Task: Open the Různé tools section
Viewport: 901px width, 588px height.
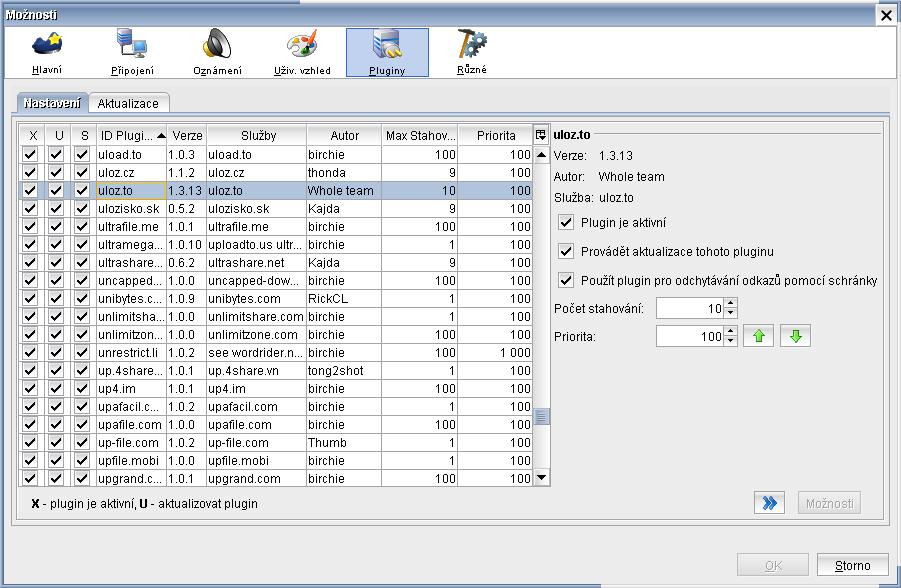Action: [472, 53]
